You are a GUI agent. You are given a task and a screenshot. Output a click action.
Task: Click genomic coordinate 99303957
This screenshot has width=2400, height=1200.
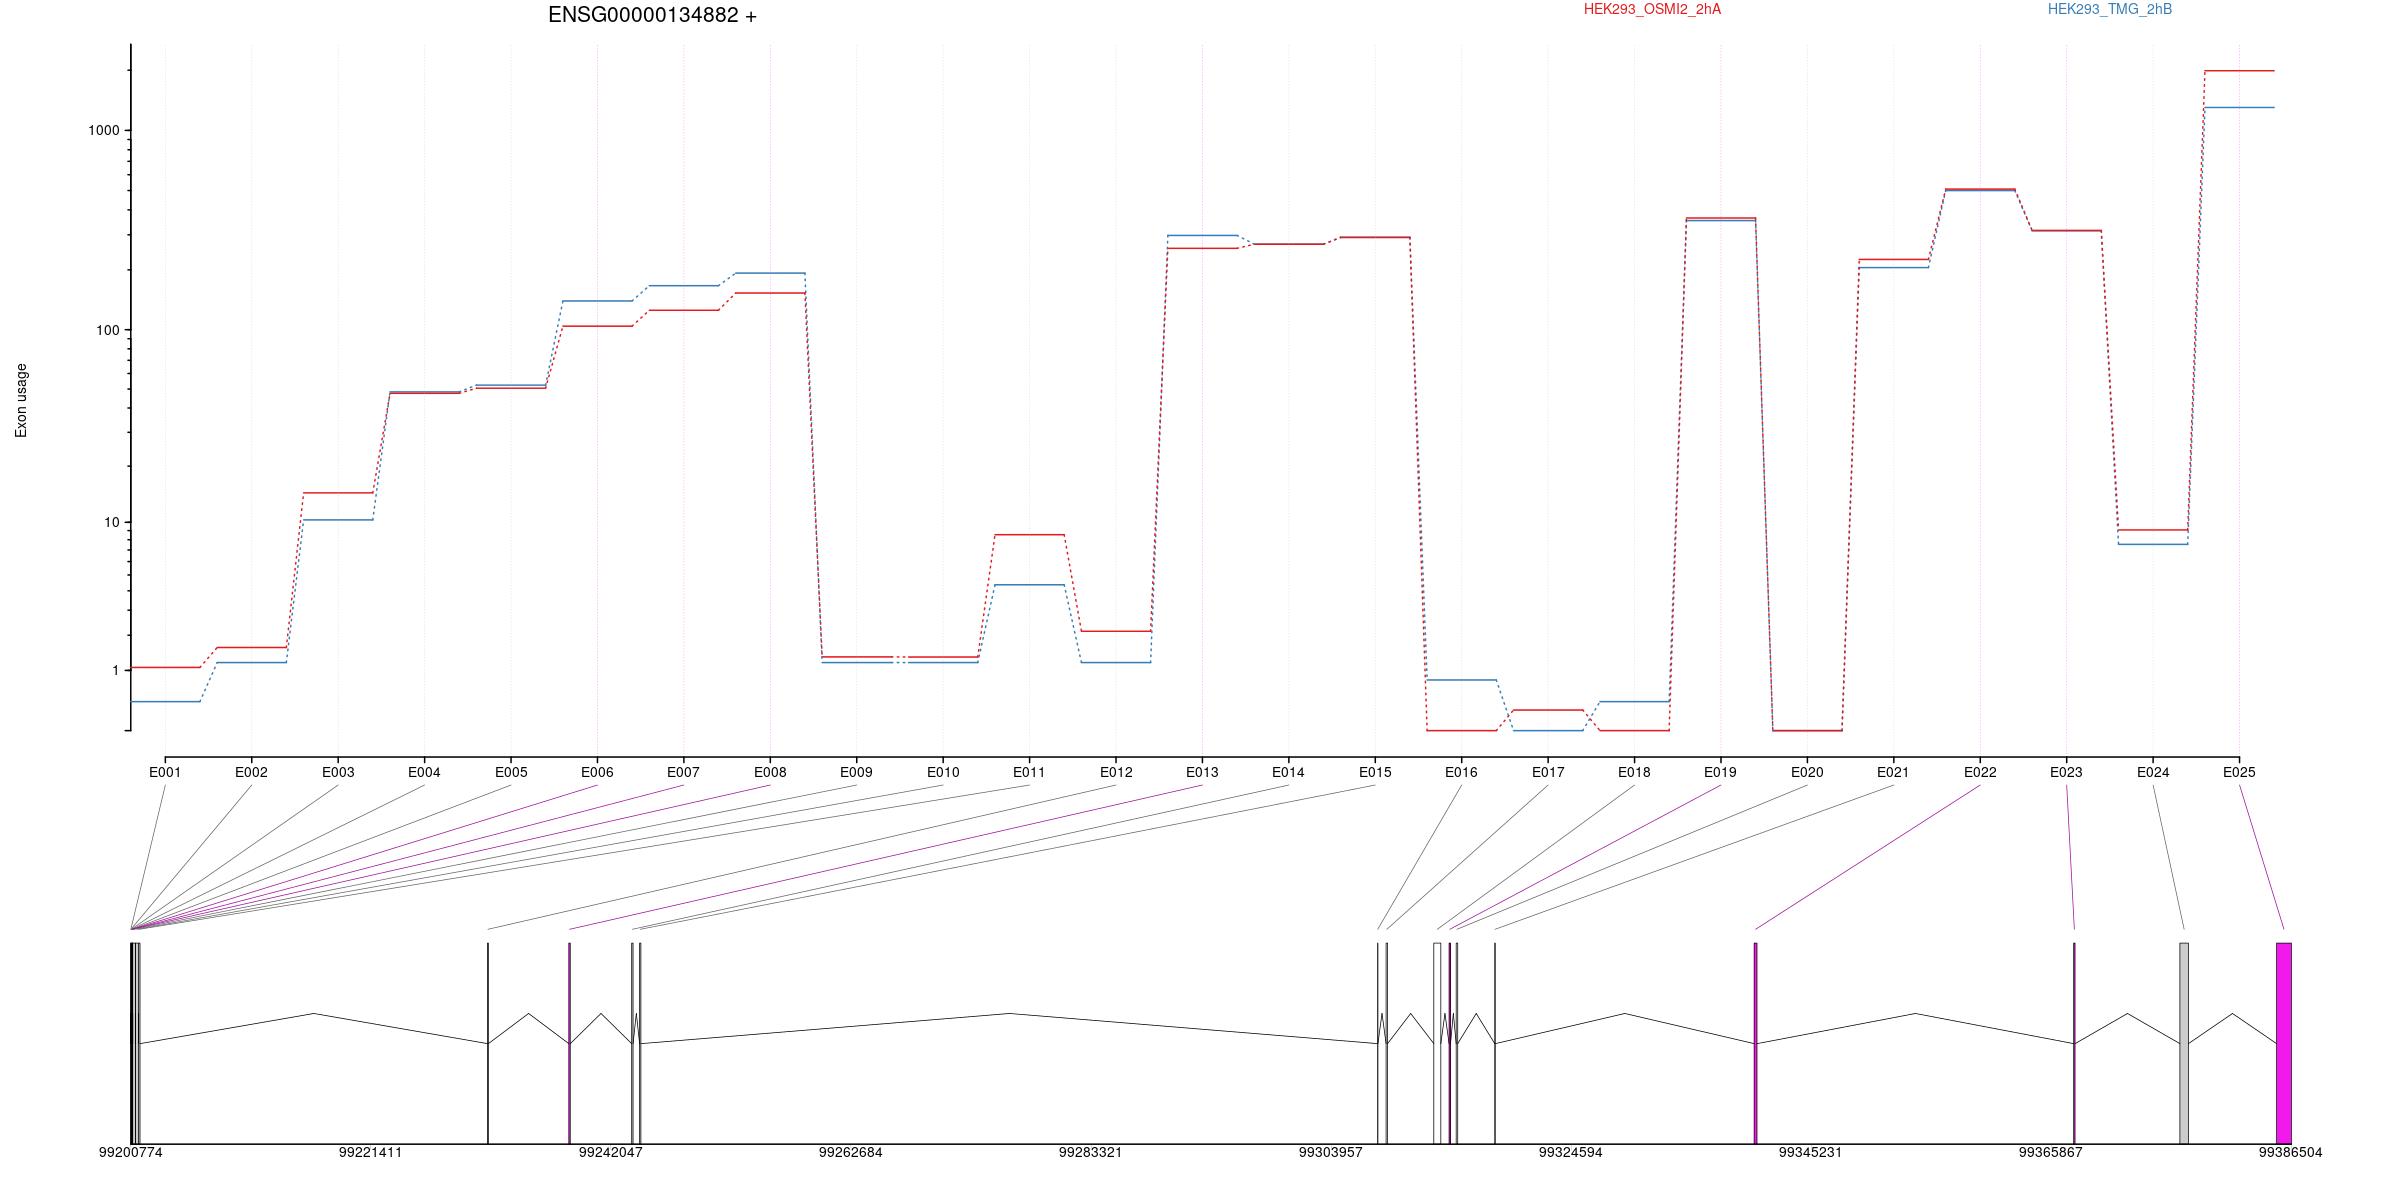[1331, 1152]
